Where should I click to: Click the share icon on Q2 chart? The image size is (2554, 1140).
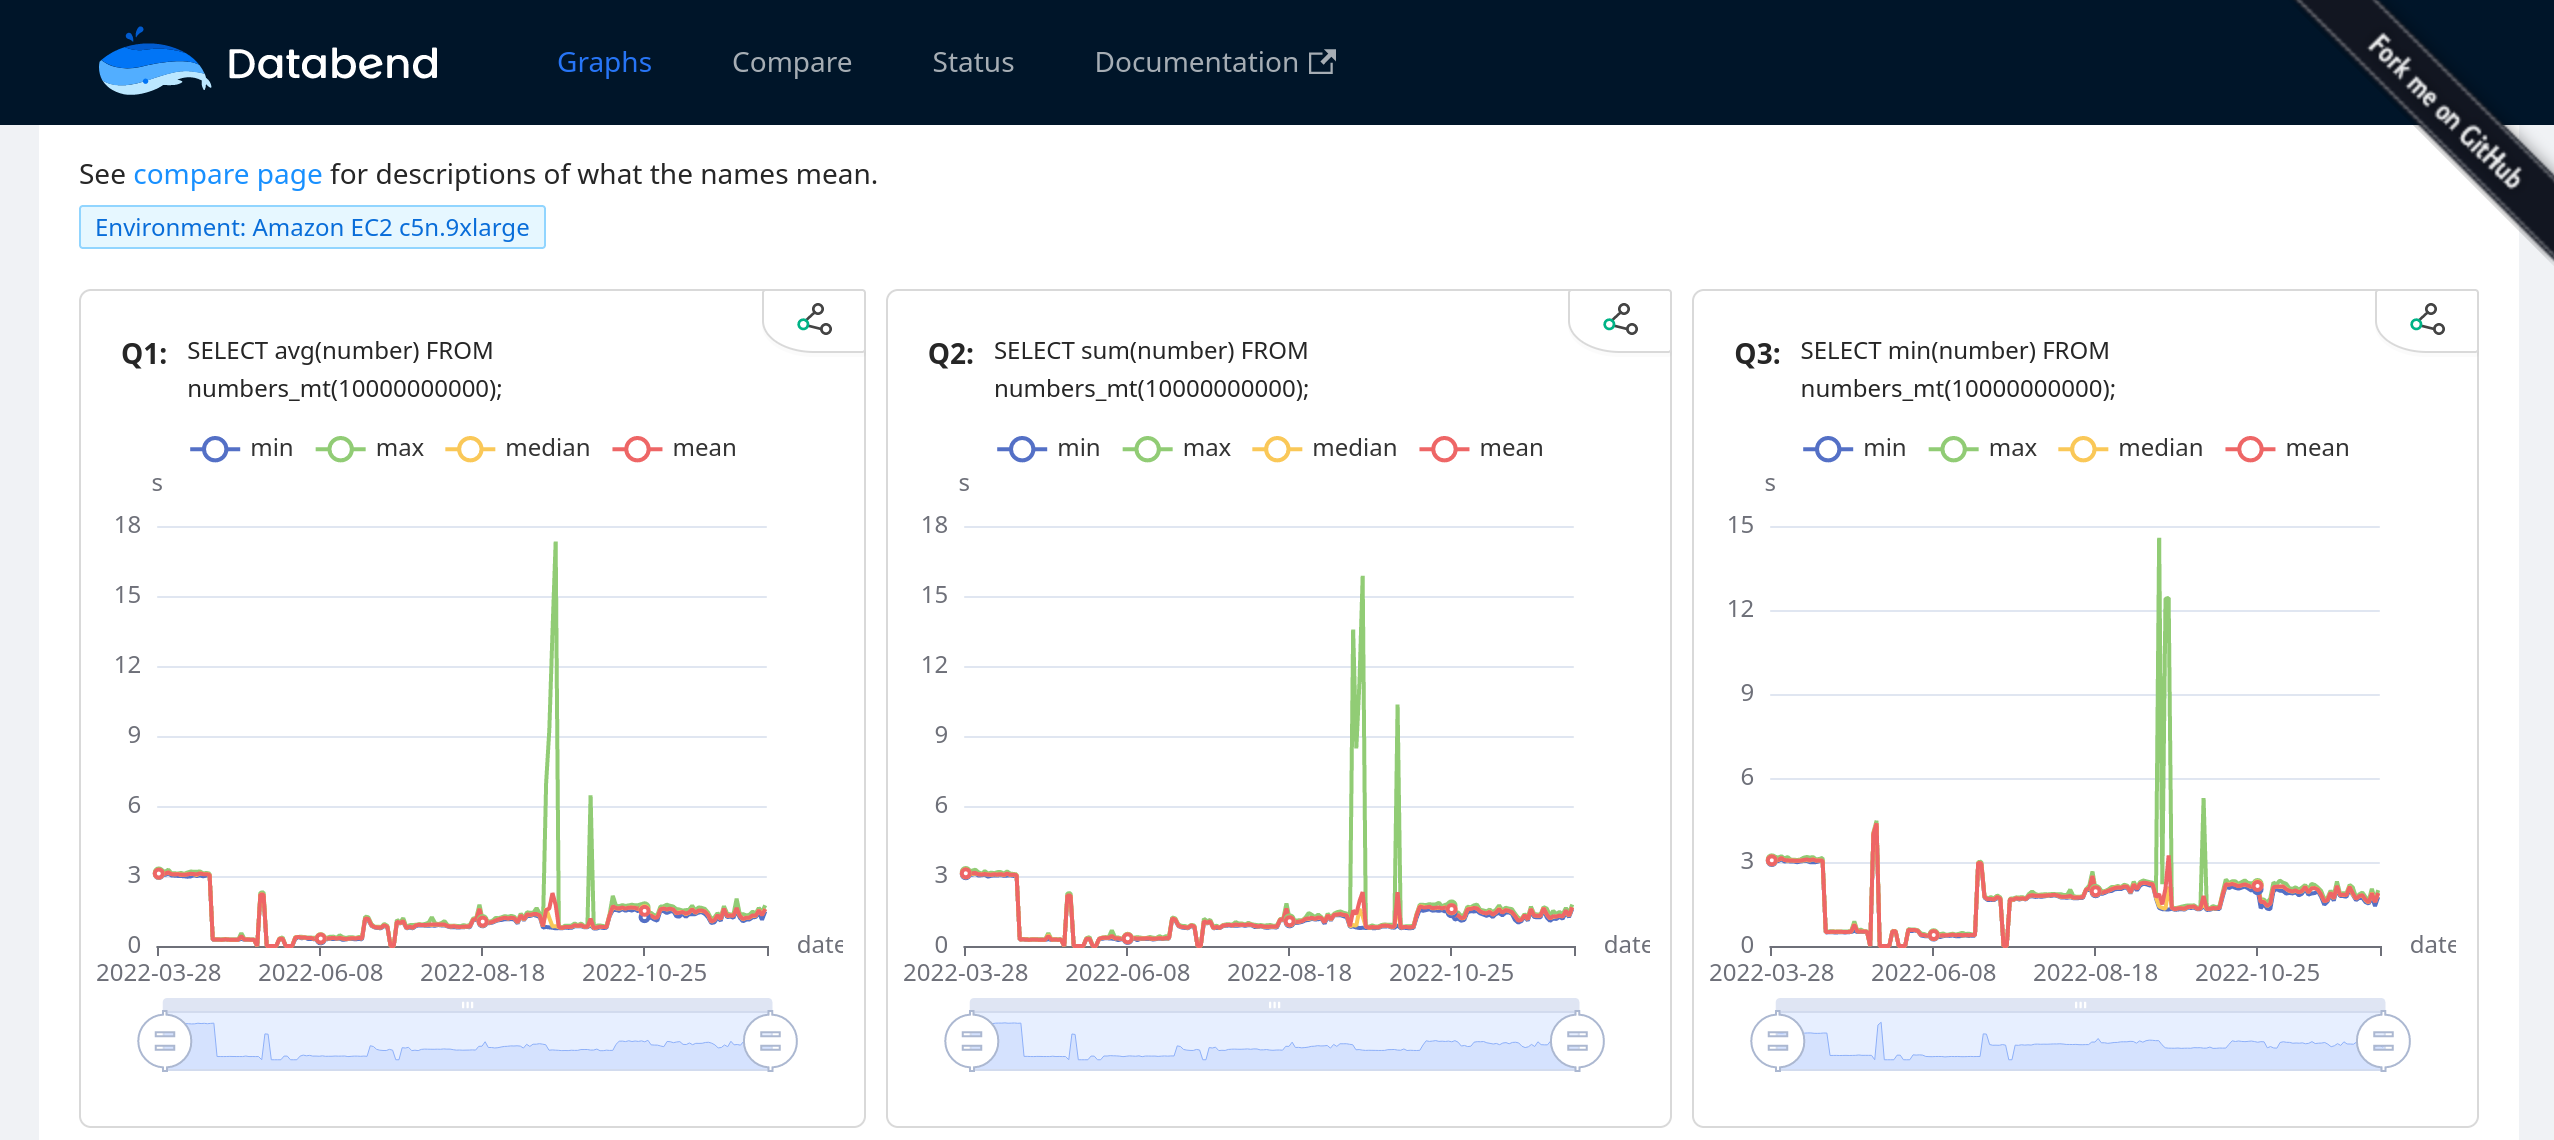pyautogui.click(x=1620, y=320)
